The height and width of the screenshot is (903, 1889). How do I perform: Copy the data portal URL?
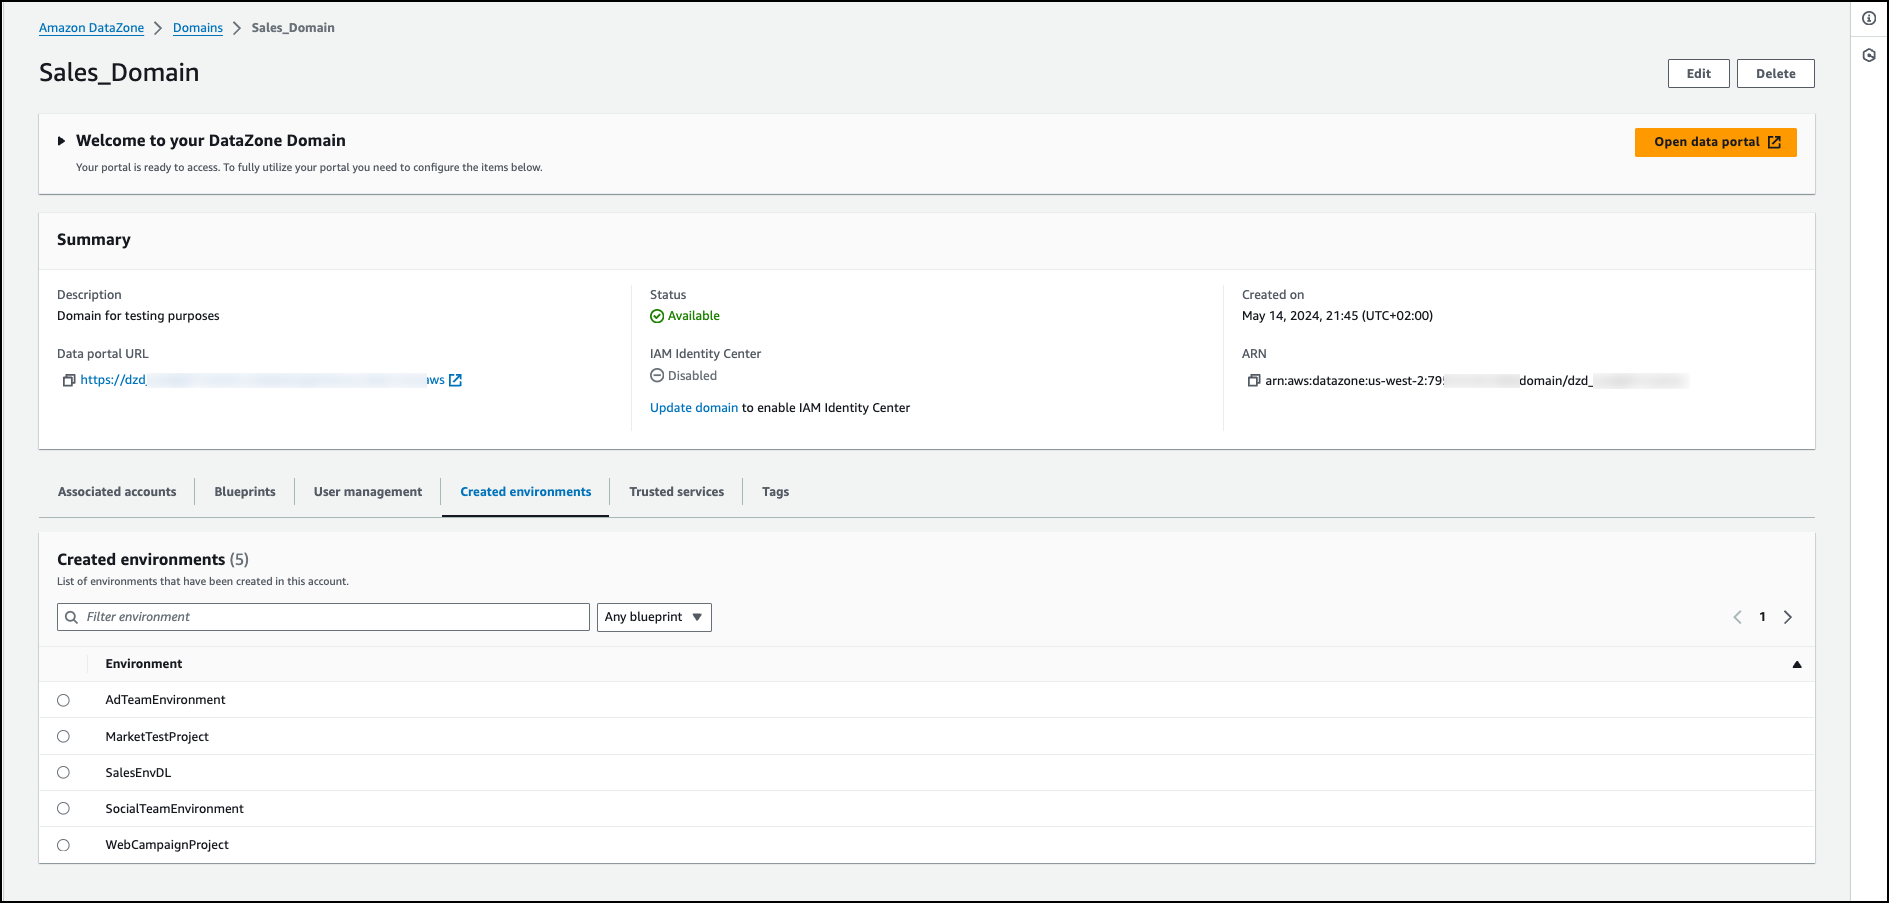[x=69, y=380]
